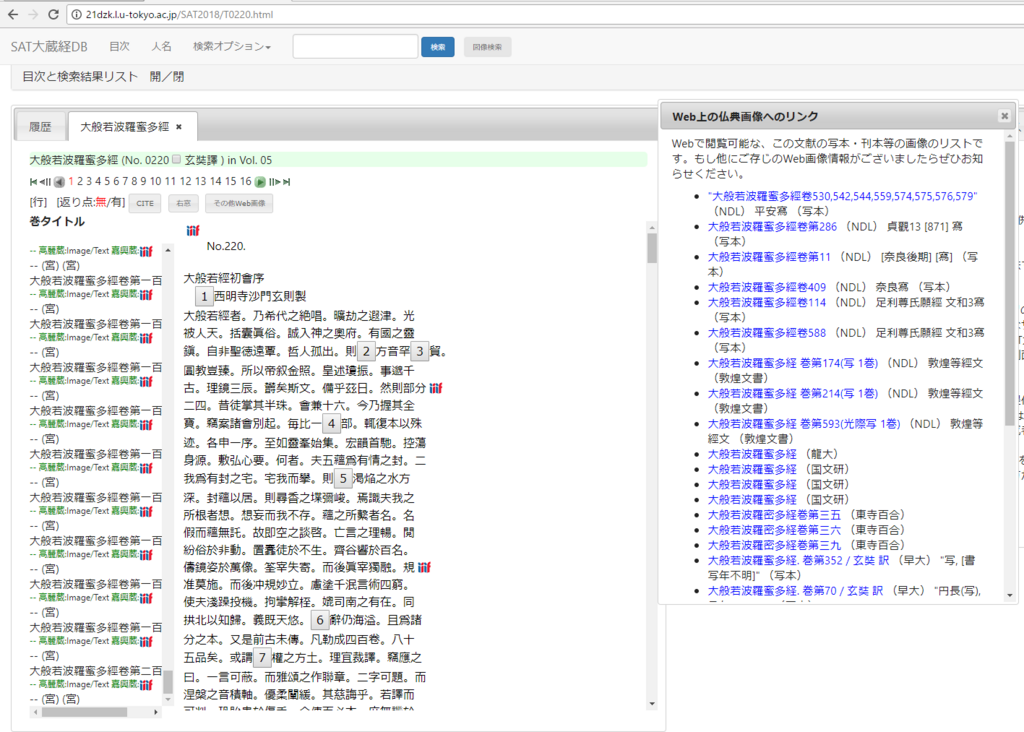Click the ◀|| skip-back pagination icon
Screen dimensions: 1024x732
(x=45, y=182)
